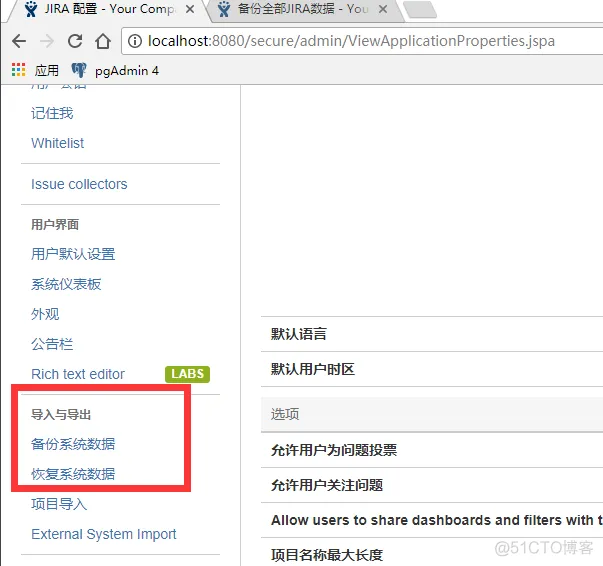603x566 pixels.
Task: Go to Issue collectors page
Action: coord(79,184)
